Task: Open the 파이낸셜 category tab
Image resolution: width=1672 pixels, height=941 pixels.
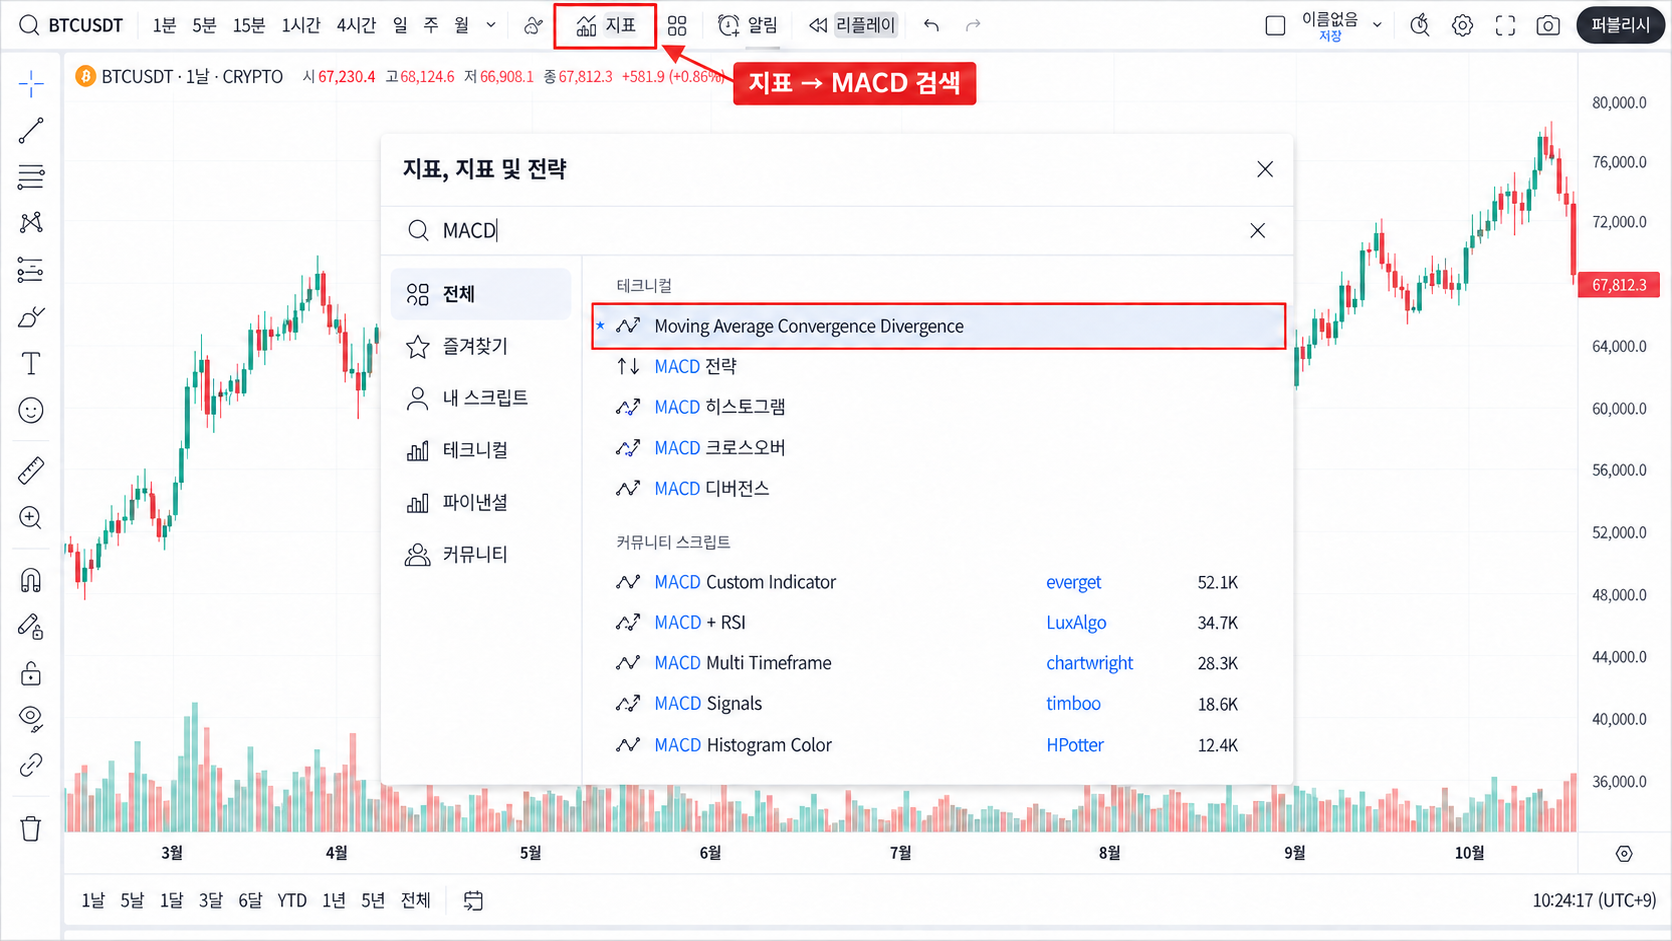Action: (x=481, y=502)
